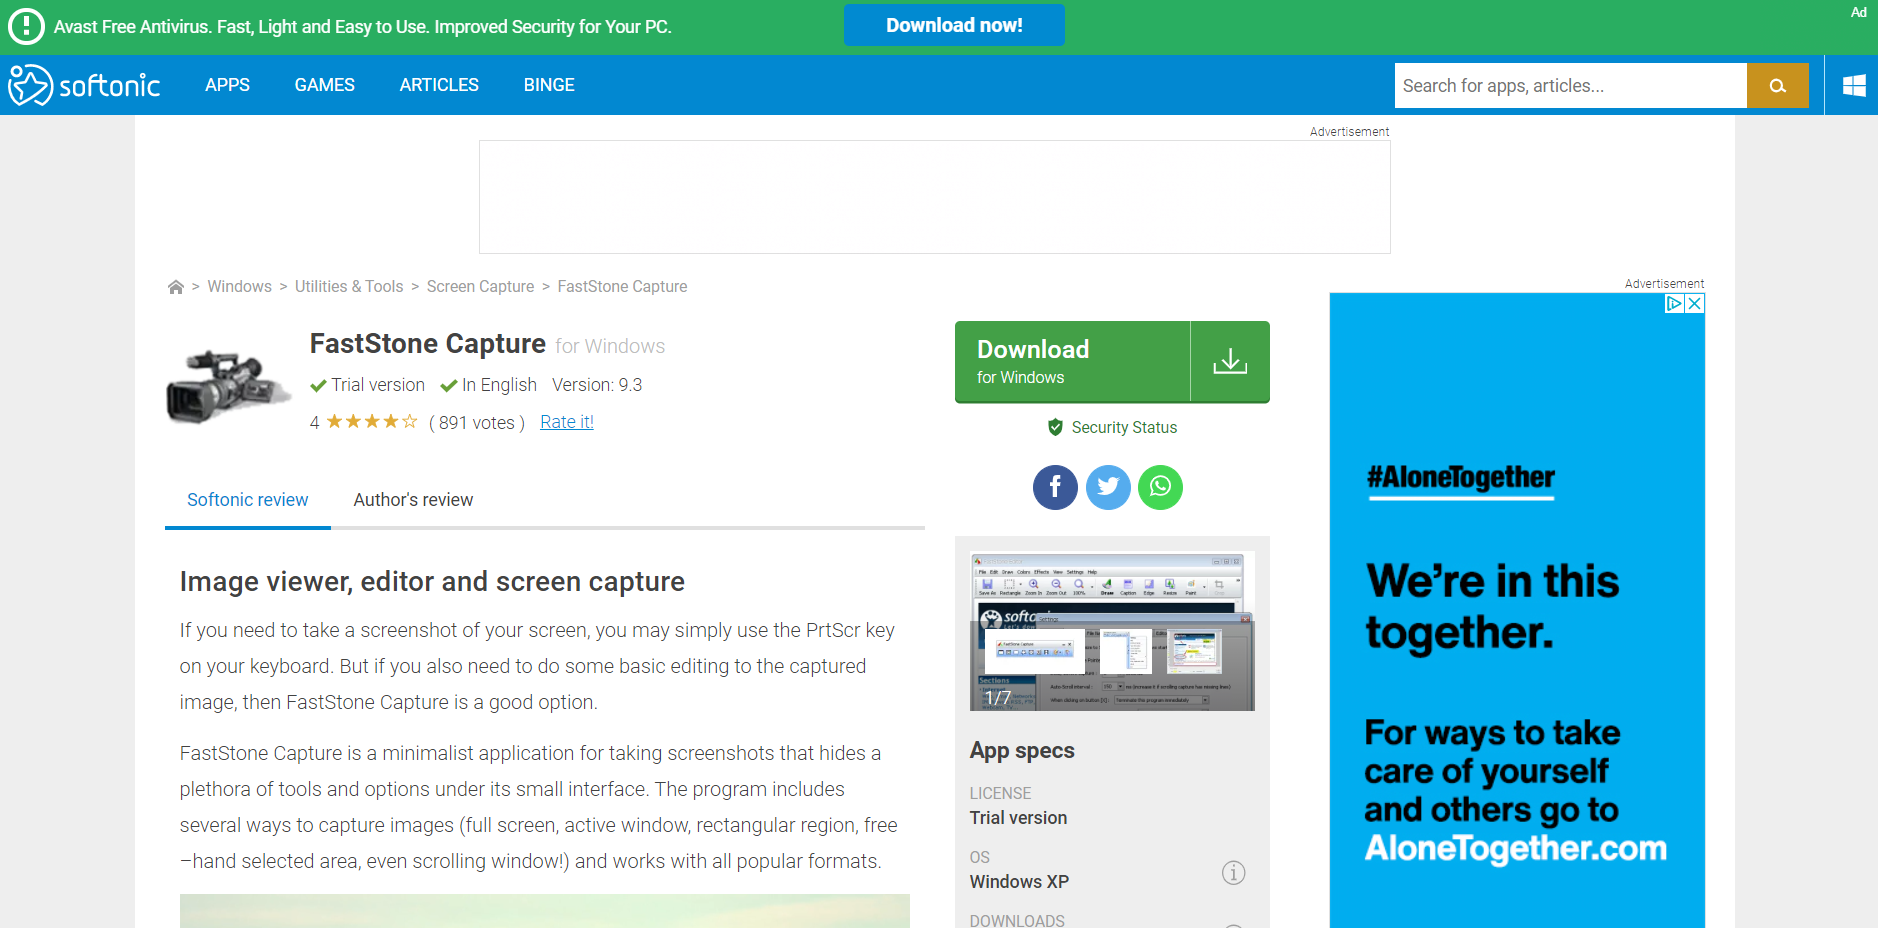Click the home icon in breadcrumb
The width and height of the screenshot is (1878, 928).
(x=176, y=287)
